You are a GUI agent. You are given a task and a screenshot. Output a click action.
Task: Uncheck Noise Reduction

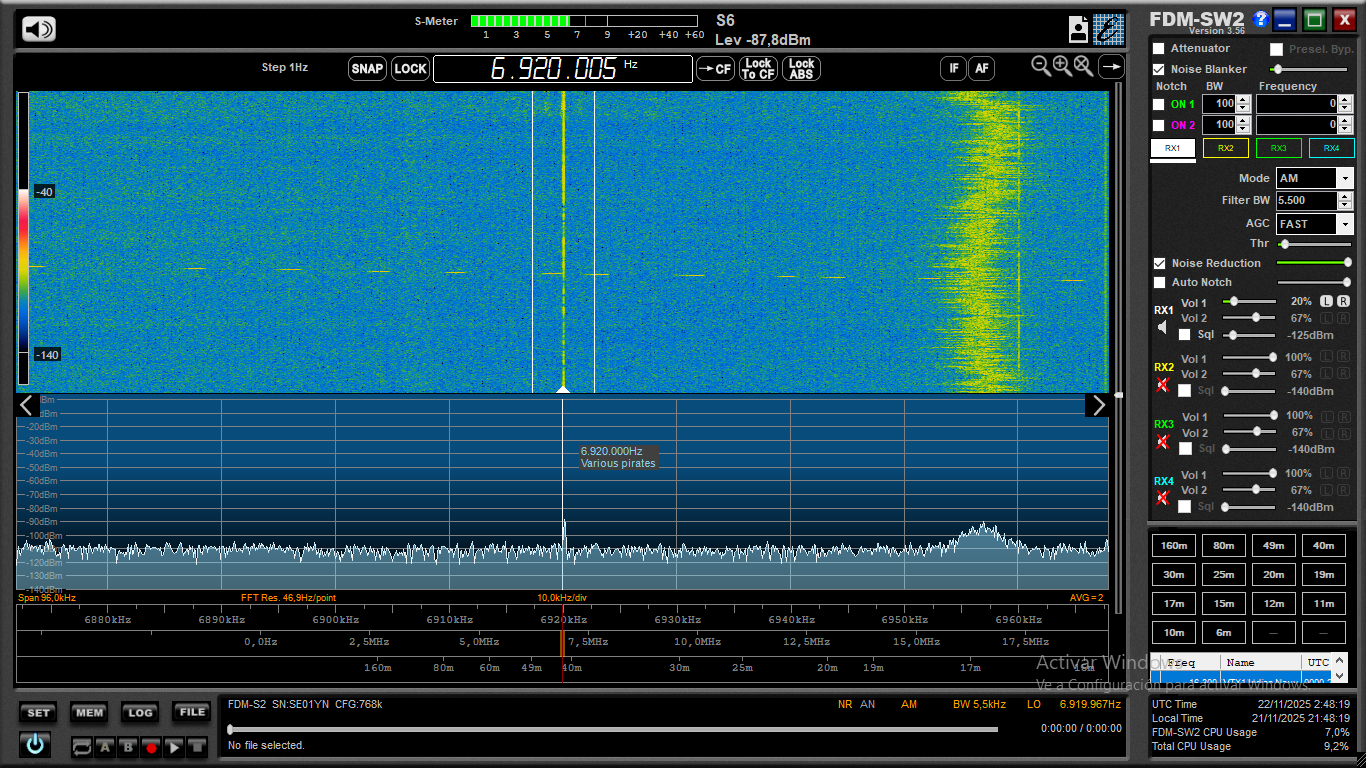coord(1159,263)
